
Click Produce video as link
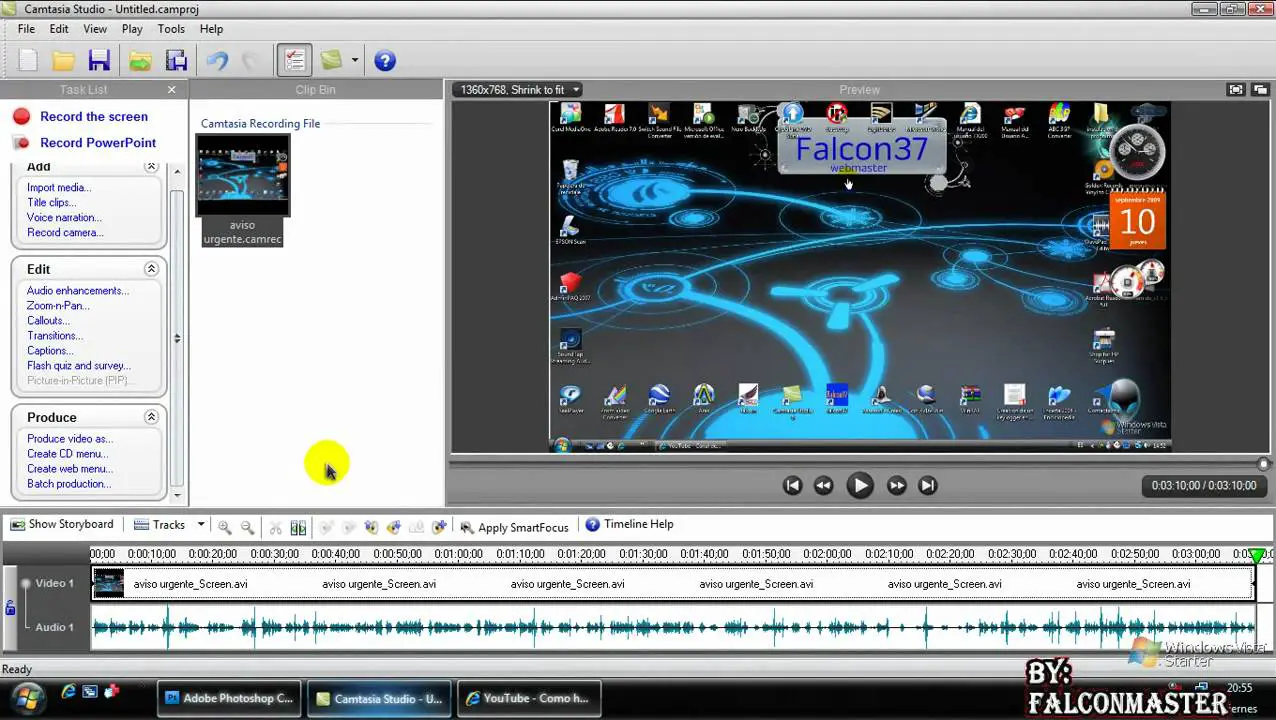(x=70, y=439)
